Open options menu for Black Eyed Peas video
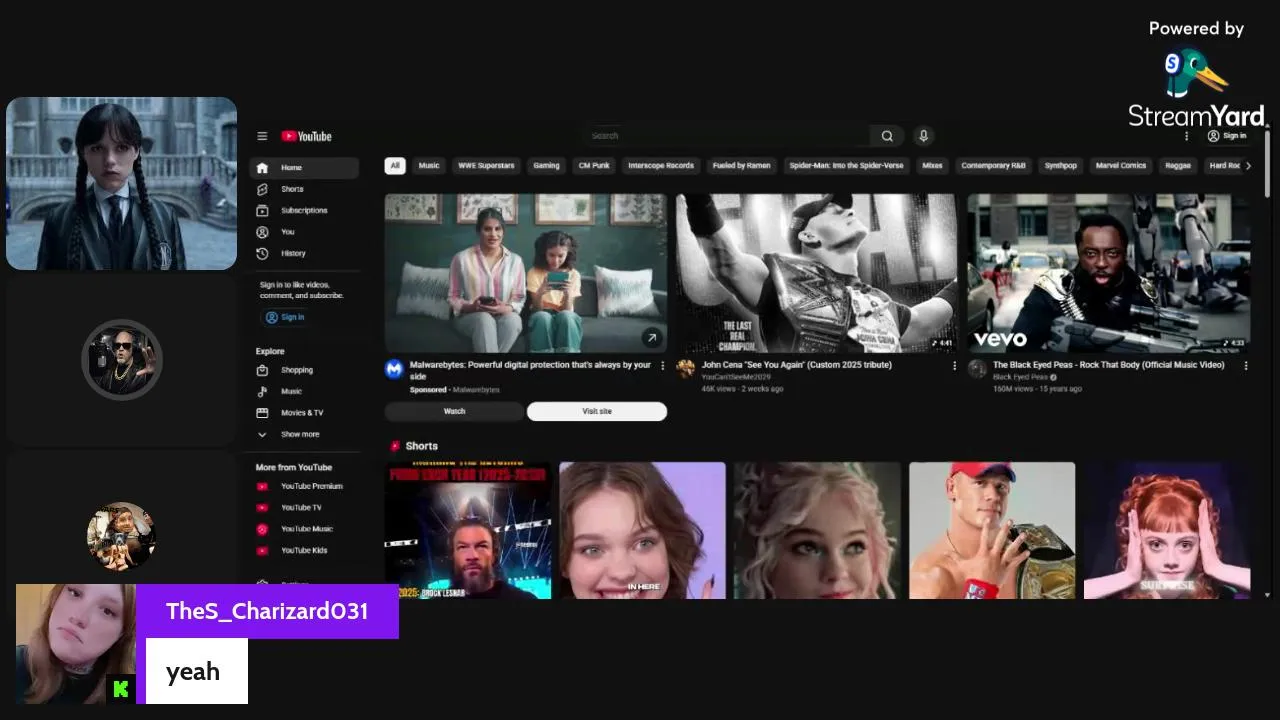Viewport: 1280px width, 720px height. (1246, 366)
